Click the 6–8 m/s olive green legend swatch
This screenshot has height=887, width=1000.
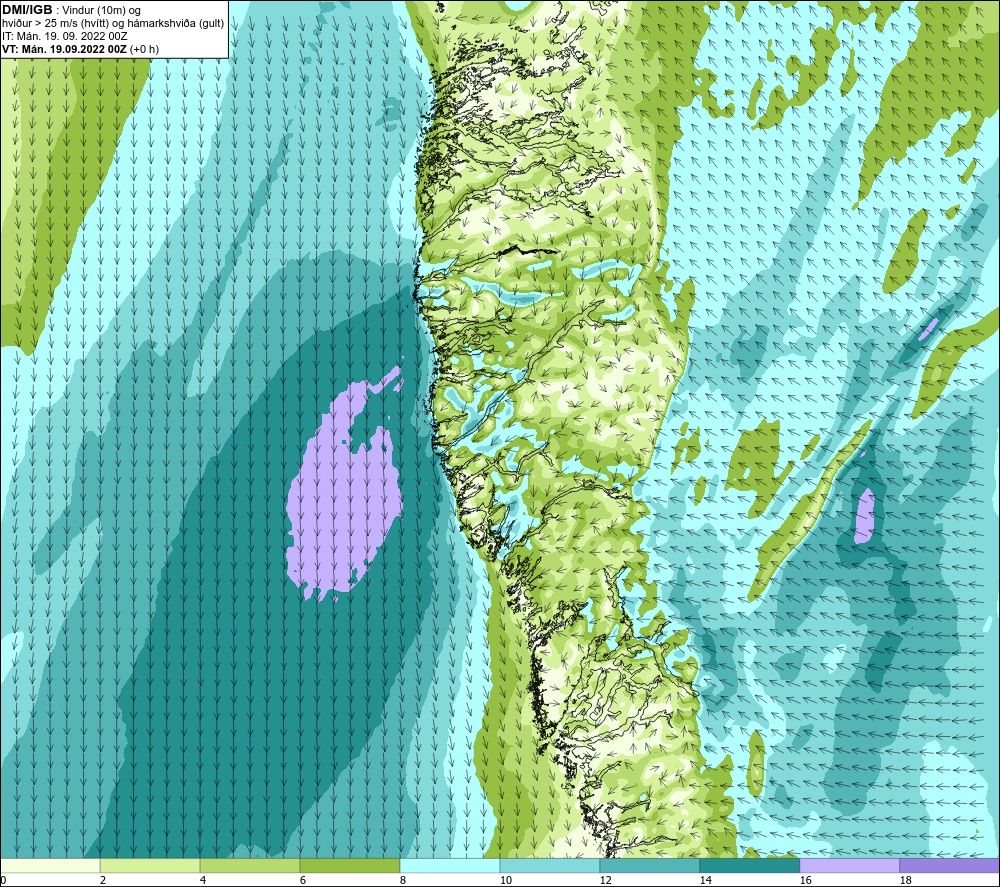click(349, 865)
